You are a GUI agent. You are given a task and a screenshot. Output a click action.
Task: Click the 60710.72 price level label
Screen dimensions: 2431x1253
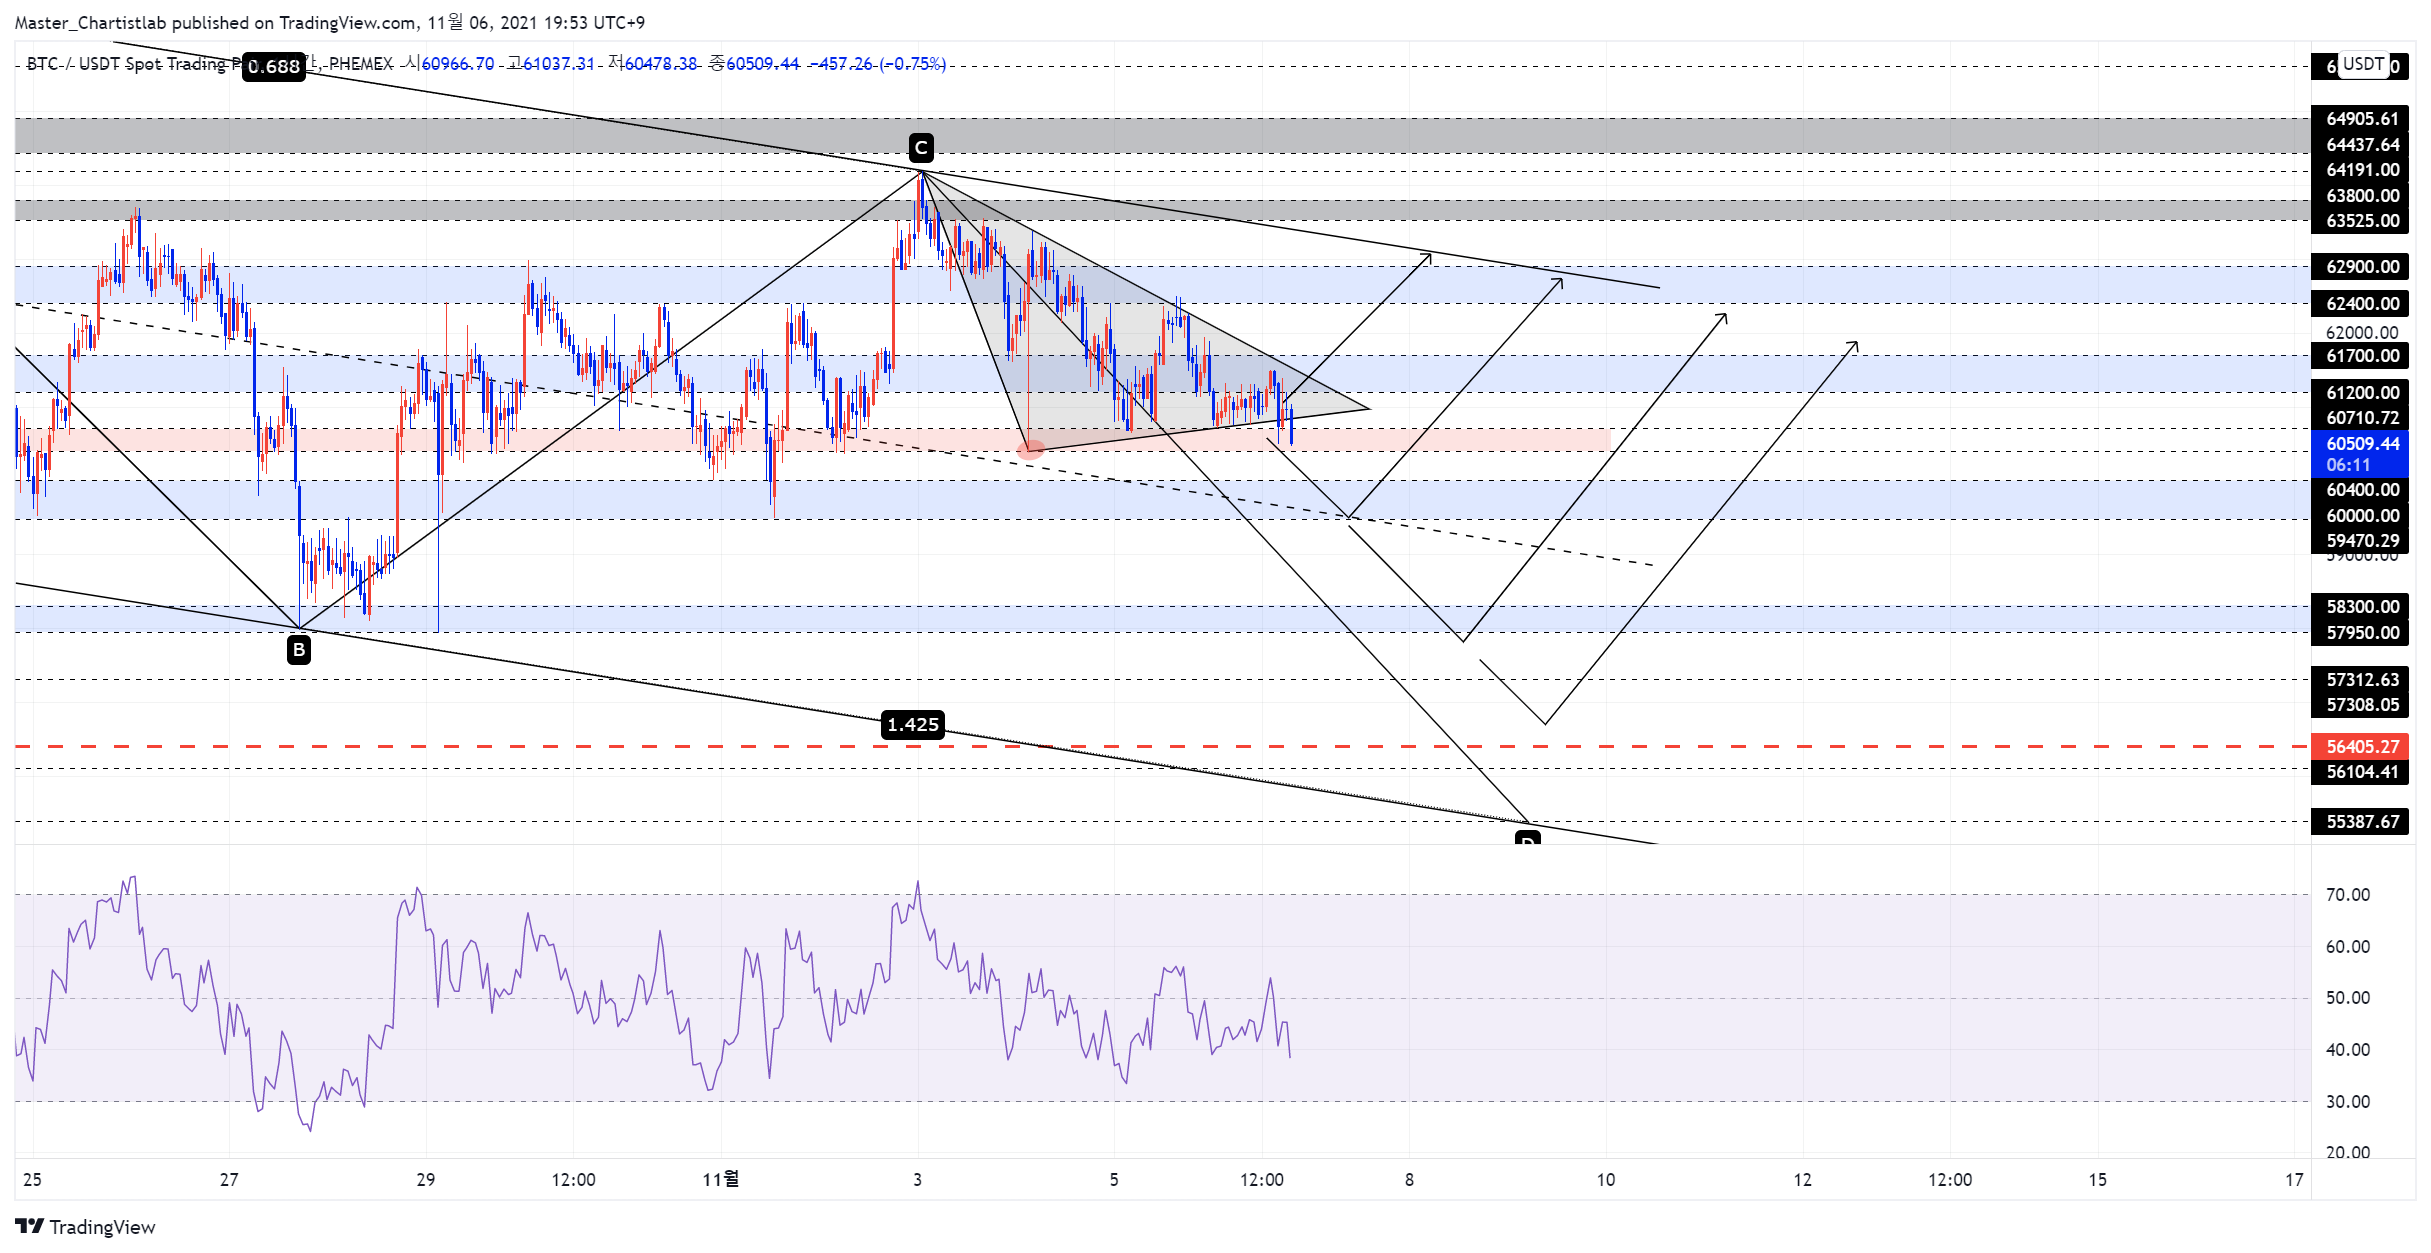tap(2362, 418)
